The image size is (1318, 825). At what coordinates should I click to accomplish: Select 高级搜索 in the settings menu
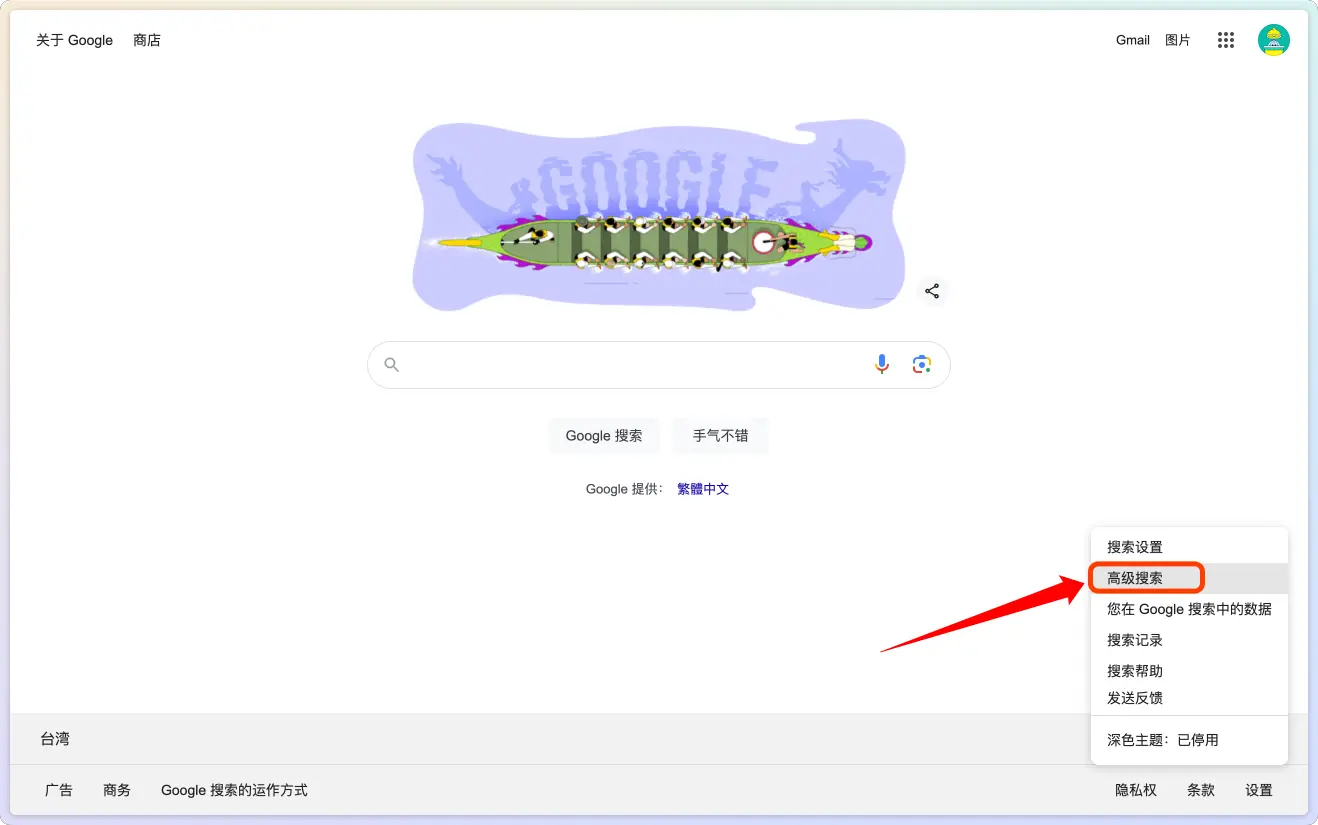1189,578
